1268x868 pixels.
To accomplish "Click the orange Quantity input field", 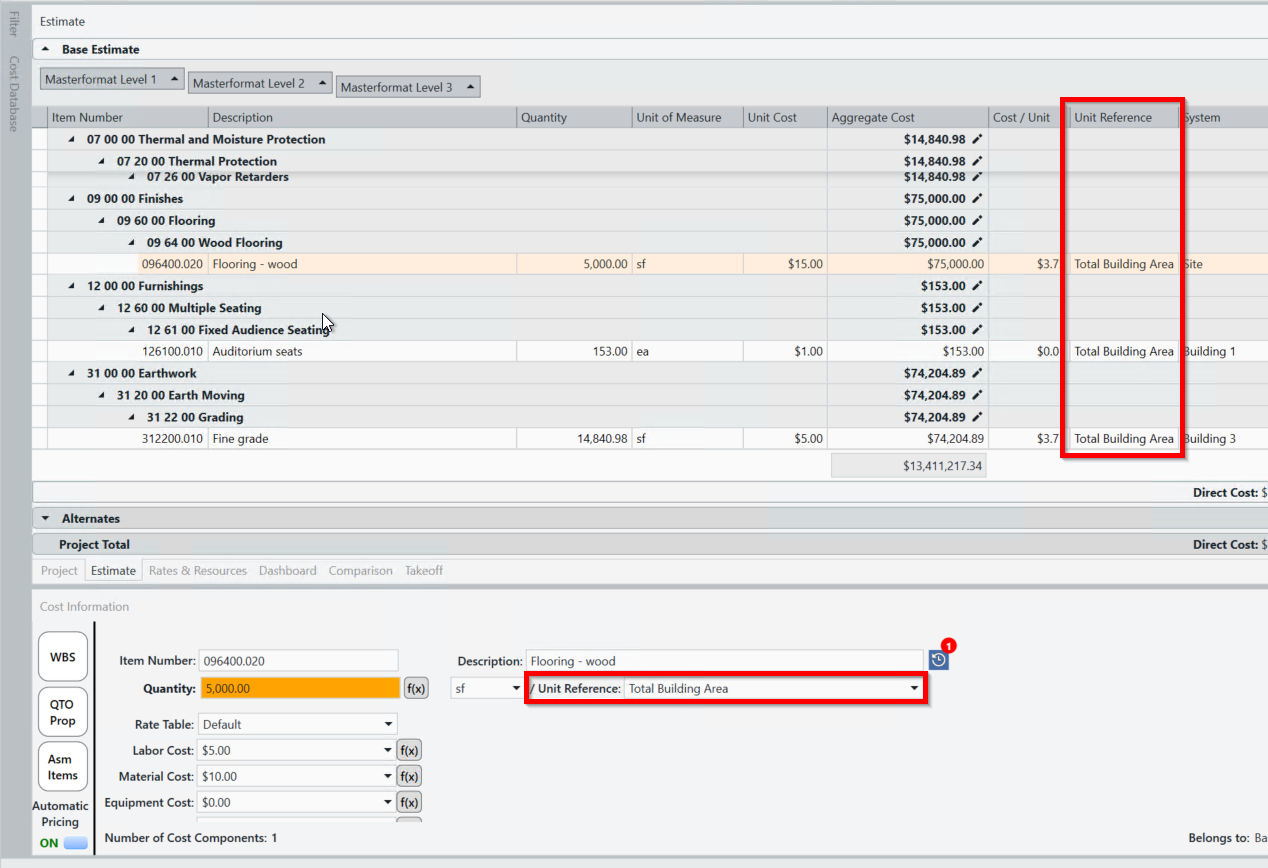I will point(299,688).
